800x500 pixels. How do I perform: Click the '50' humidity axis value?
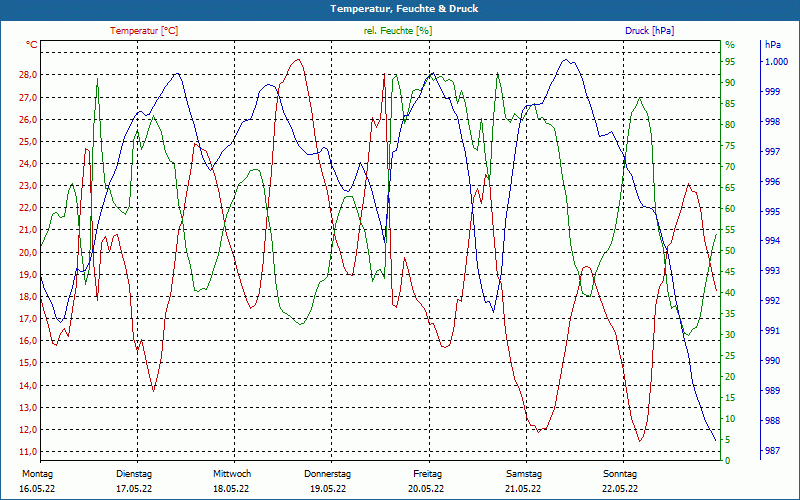730,251
